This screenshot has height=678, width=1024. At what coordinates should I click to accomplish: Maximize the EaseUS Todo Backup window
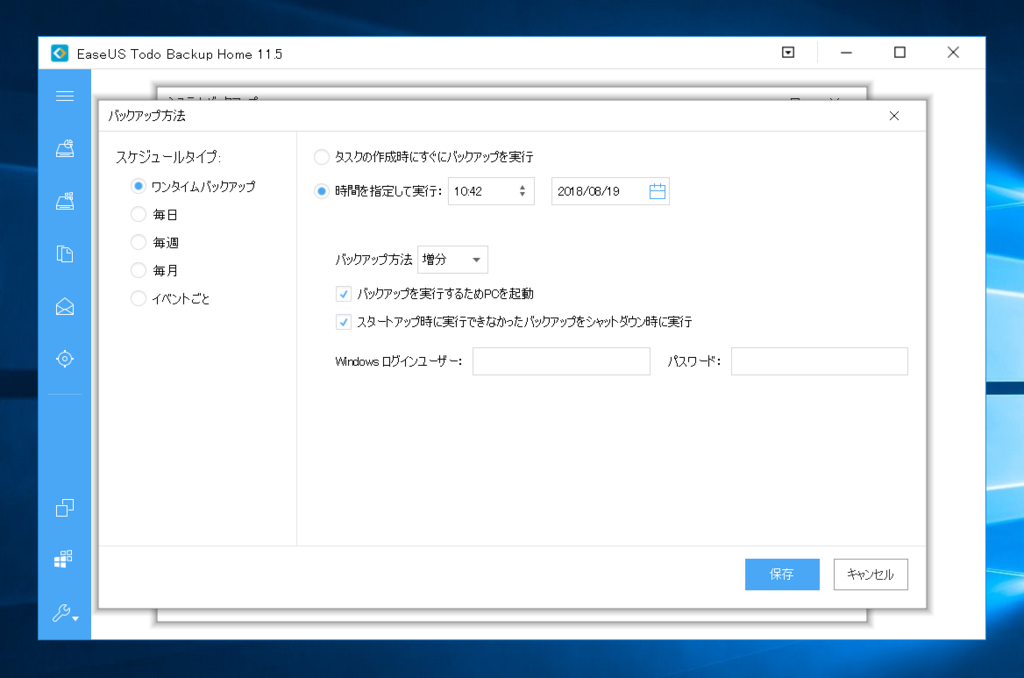[x=900, y=53]
